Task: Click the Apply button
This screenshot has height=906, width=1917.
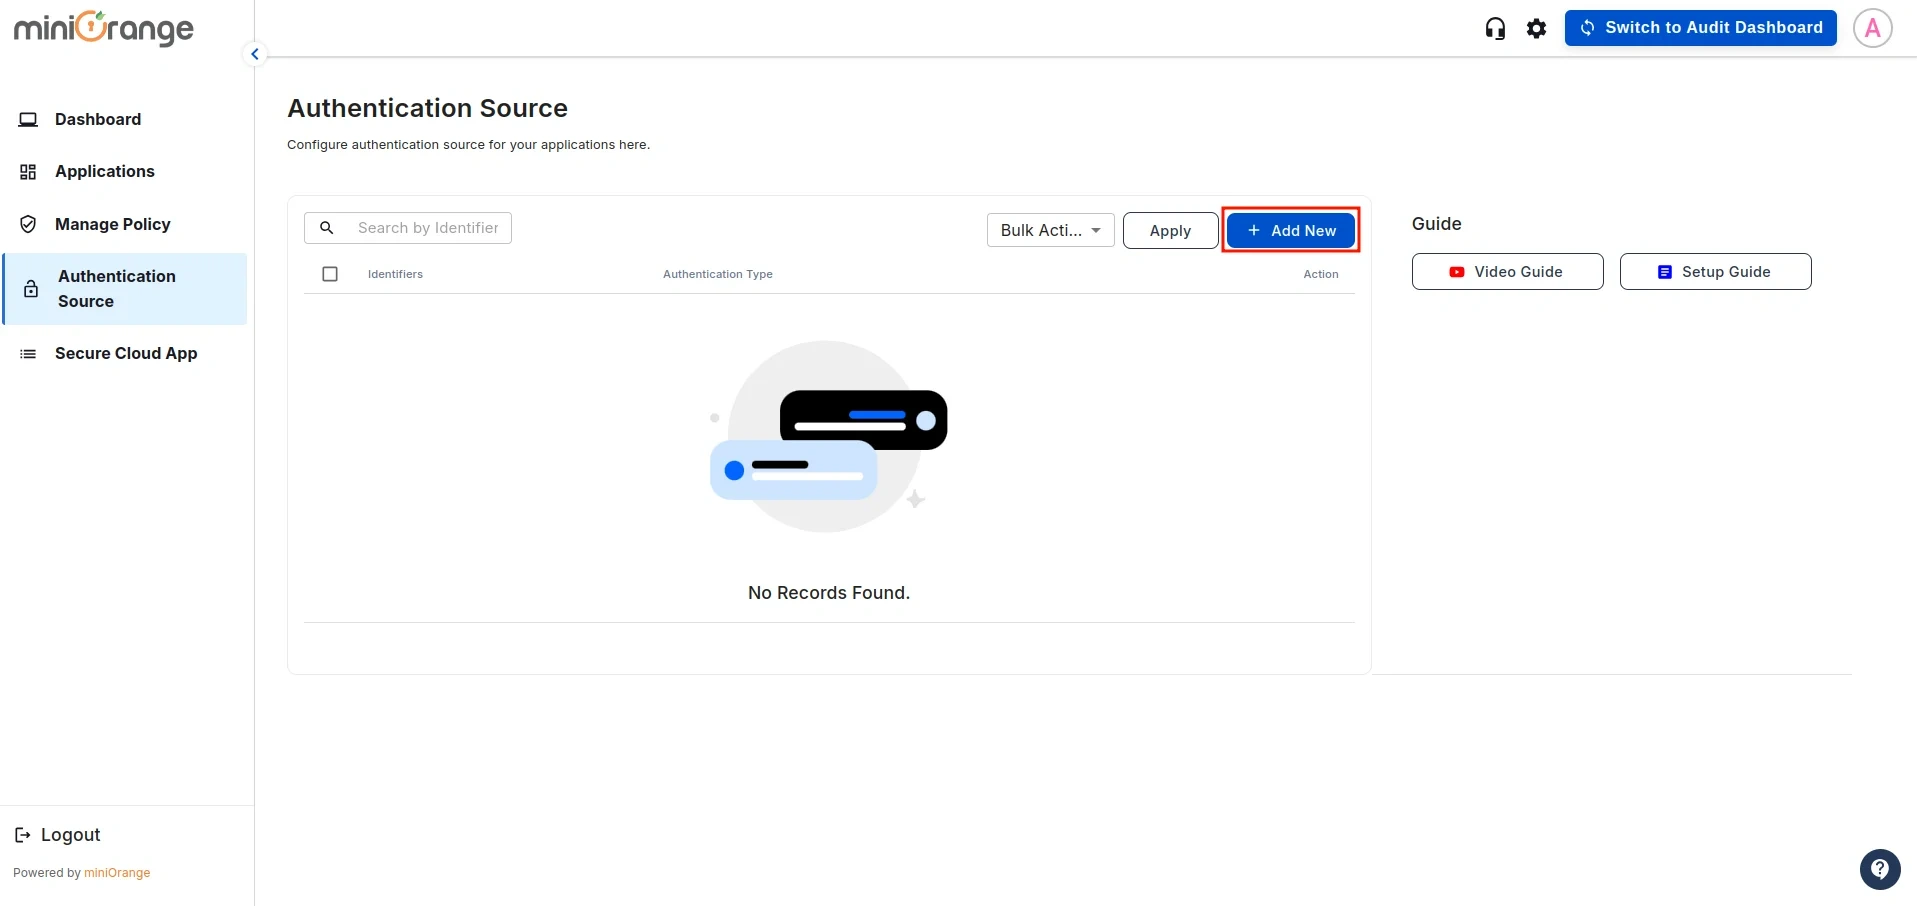Action: click(1169, 230)
